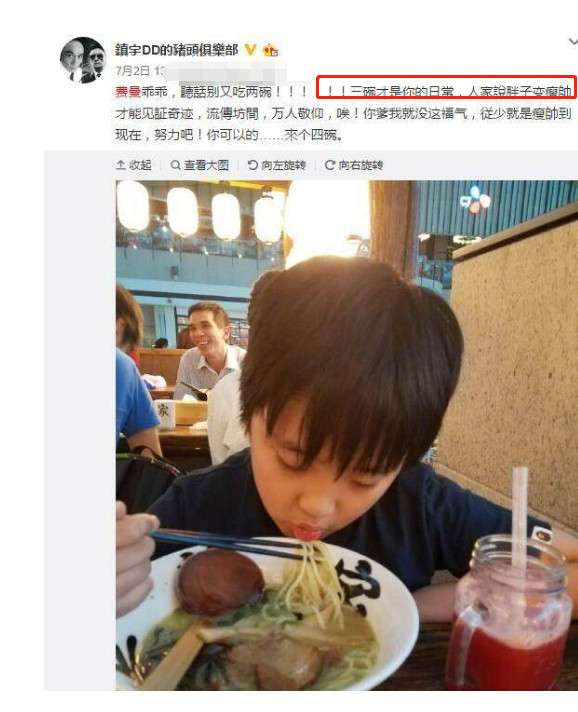Click the poster's profile avatar
This screenshot has width=578, height=712.
(x=82, y=60)
